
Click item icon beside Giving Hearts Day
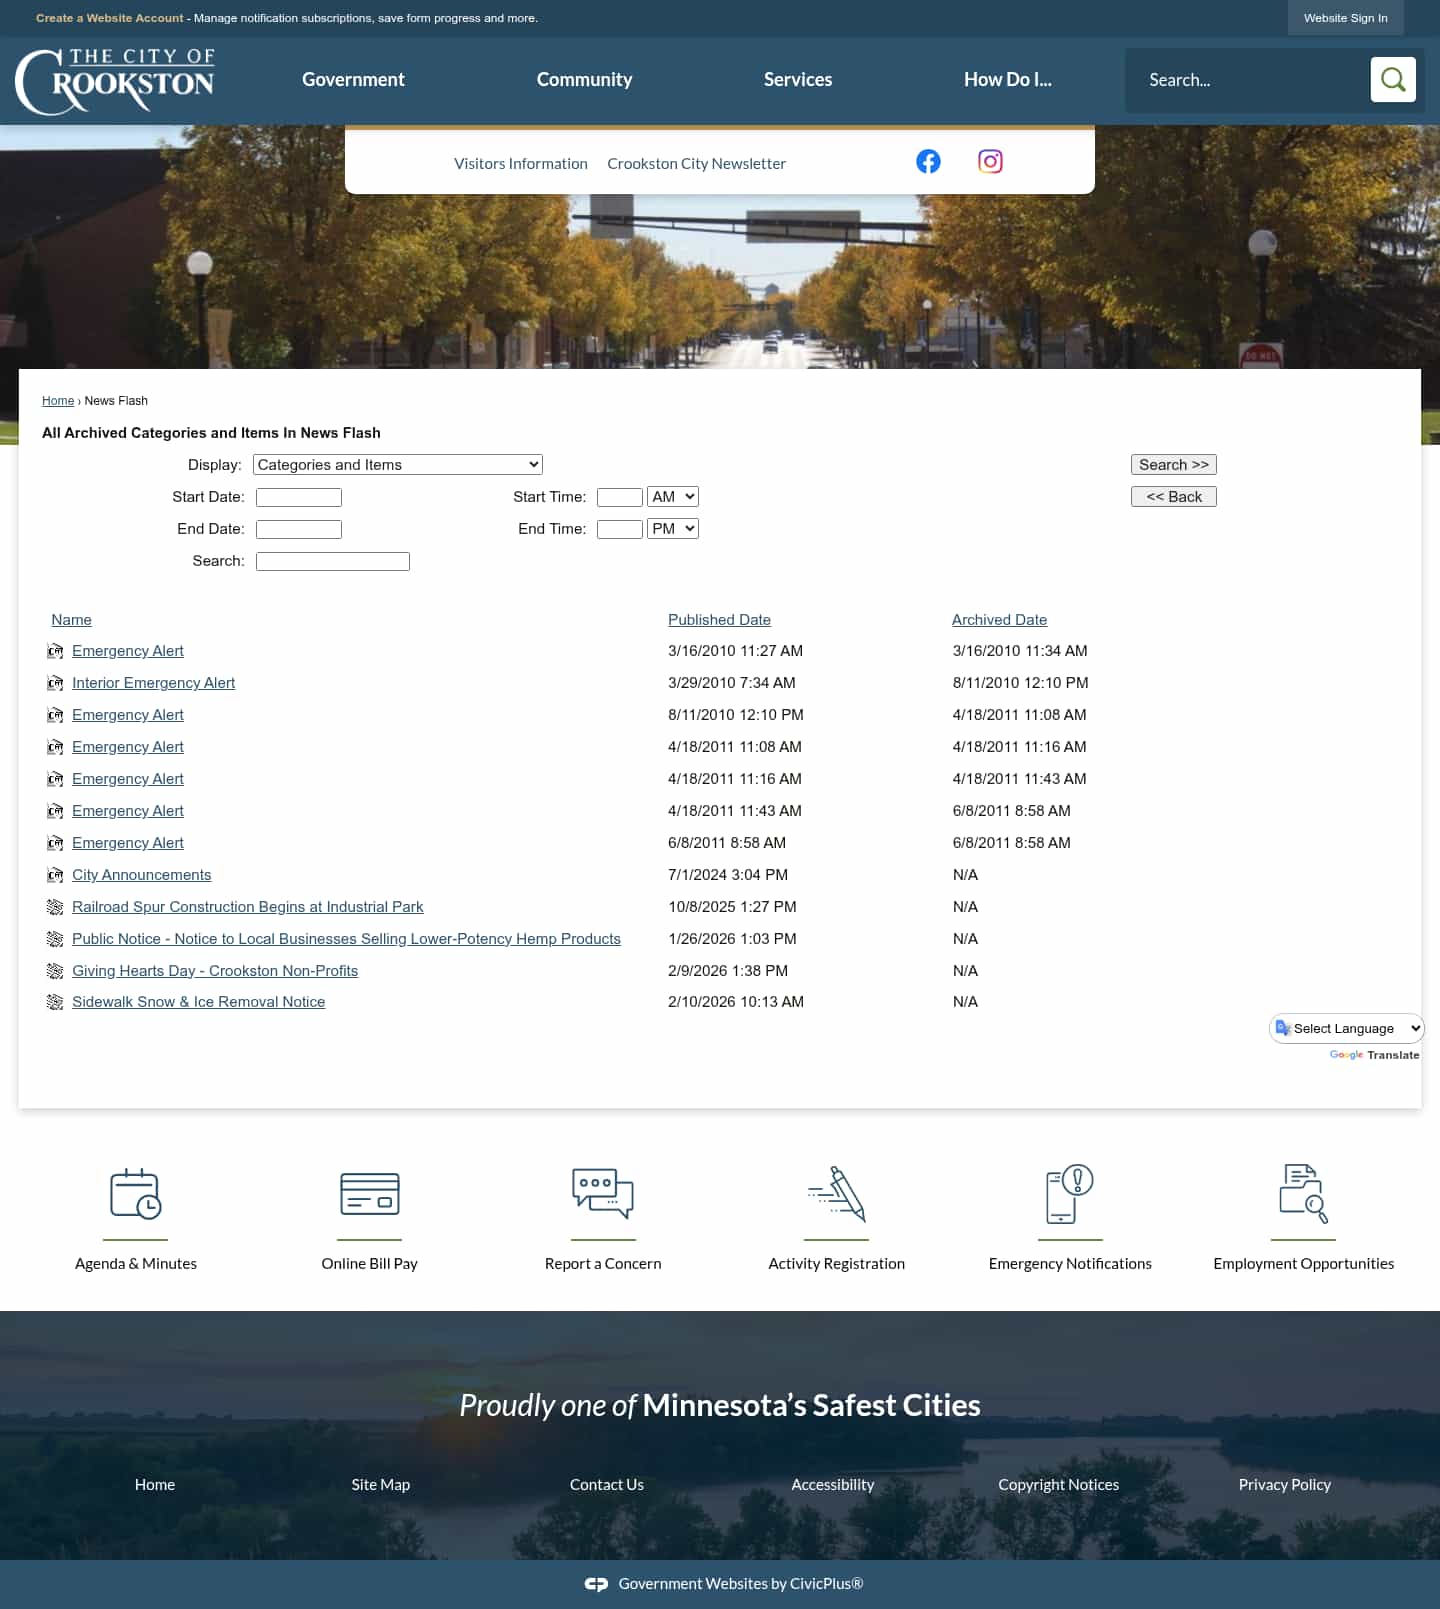click(x=55, y=971)
